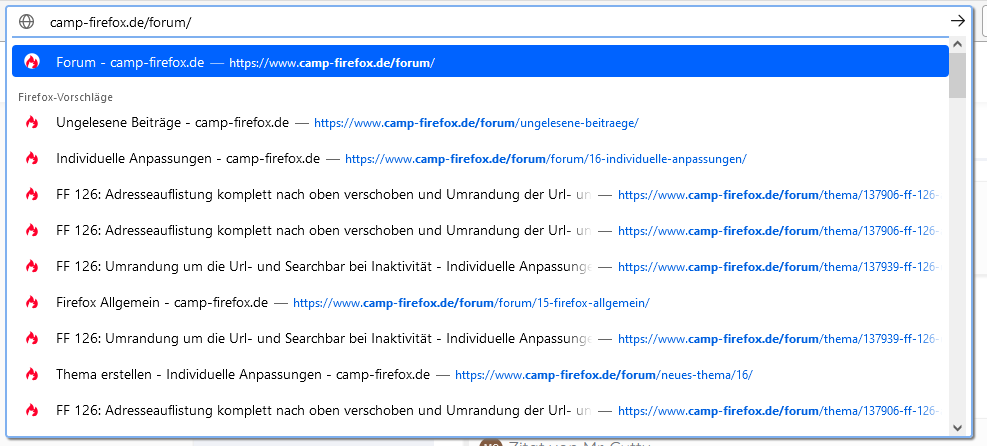Follow the 15-firefox-allgemein URL link
Screen dimensions: 987x446
pos(471,302)
